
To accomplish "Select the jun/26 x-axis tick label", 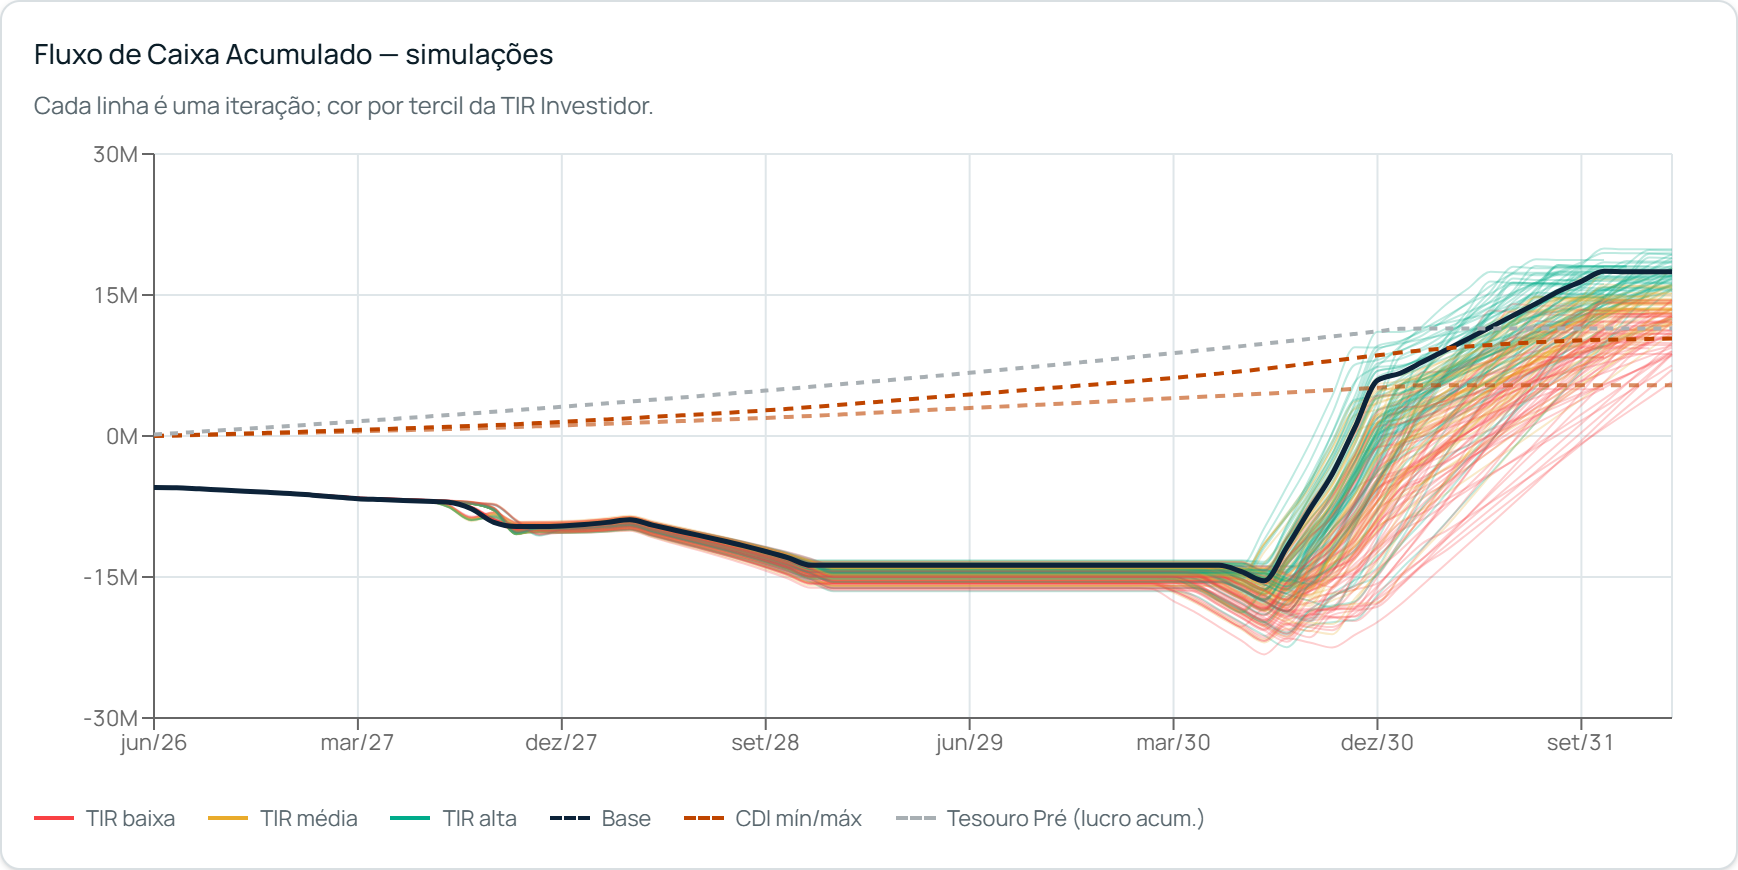I will pos(154,743).
